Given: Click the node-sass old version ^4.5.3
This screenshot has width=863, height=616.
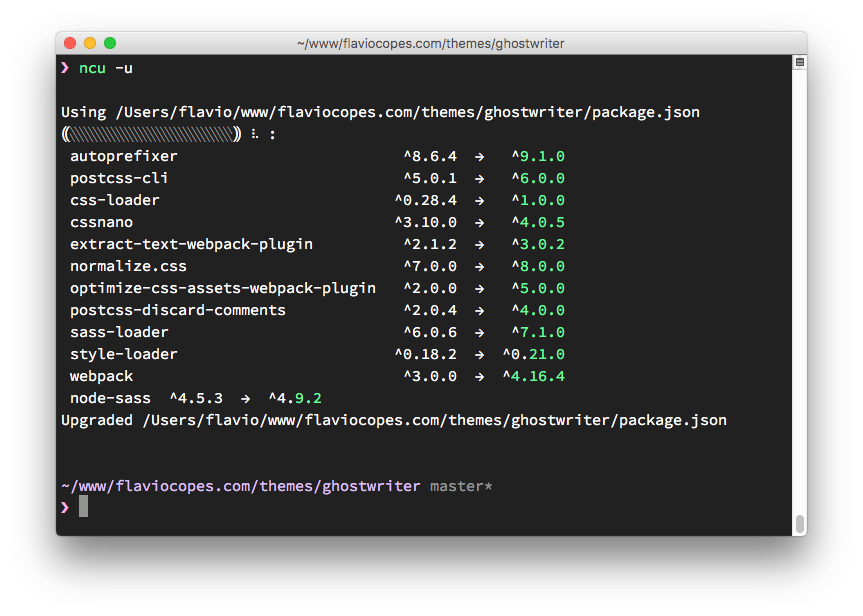Looking at the screenshot, I should coord(196,399).
